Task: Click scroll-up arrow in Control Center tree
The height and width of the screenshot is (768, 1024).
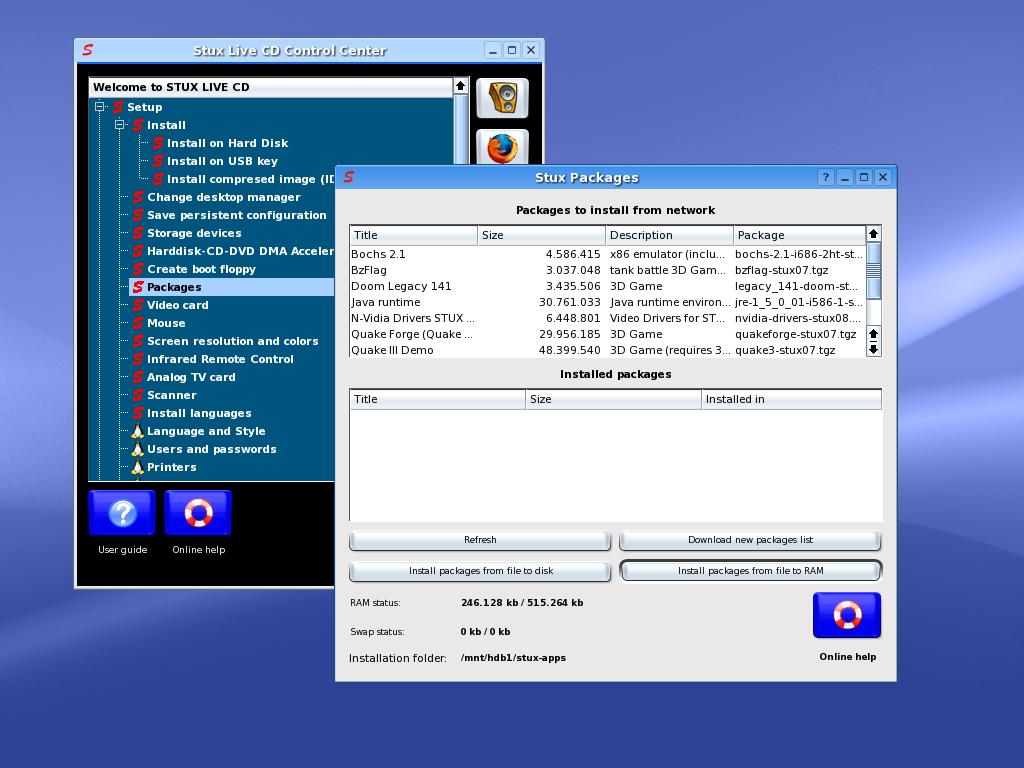Action: pos(460,86)
